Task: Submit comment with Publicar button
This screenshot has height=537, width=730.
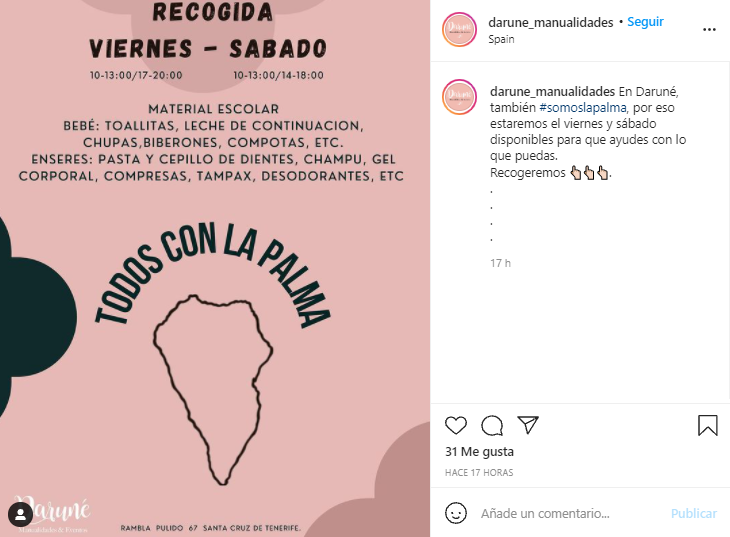Action: pyautogui.click(x=693, y=513)
